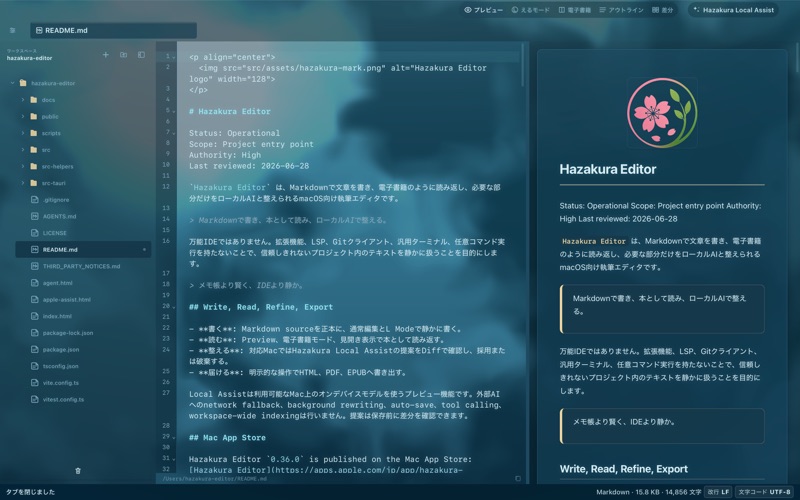The image size is (800, 500).
Task: Click the scripts folder icon
Action: click(x=34, y=133)
